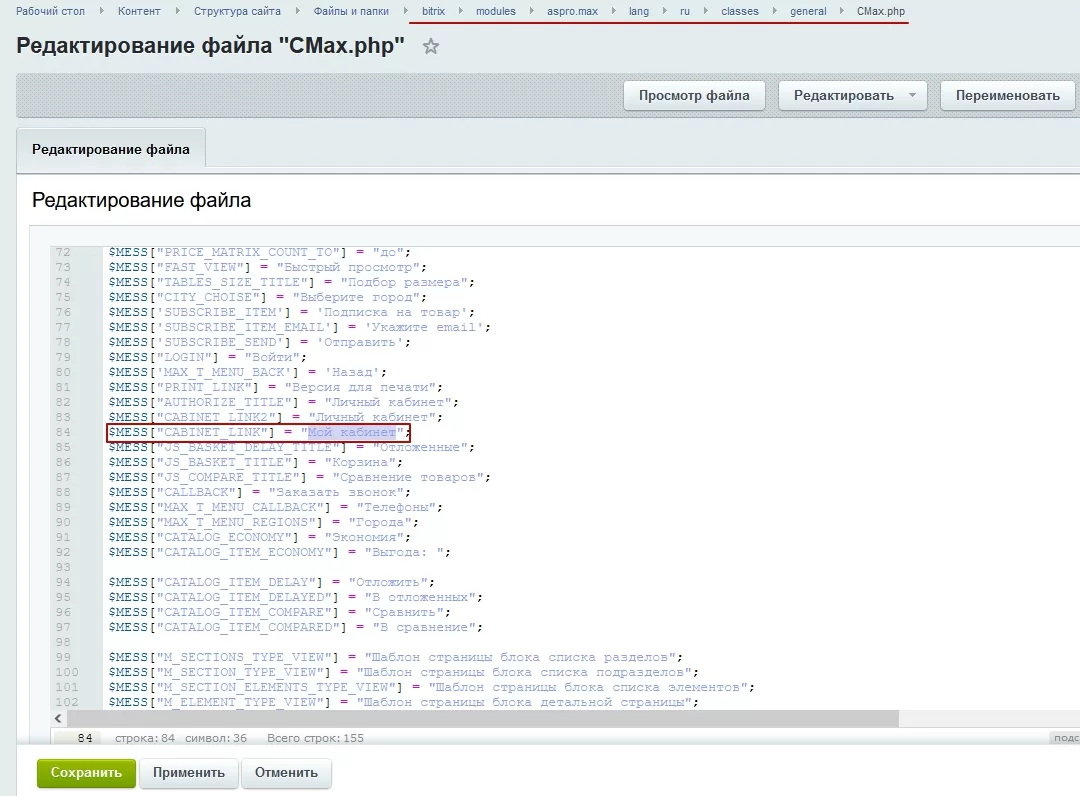The width and height of the screenshot is (1080, 796).
Task: Open Контент breadcrumb link
Action: (x=139, y=11)
